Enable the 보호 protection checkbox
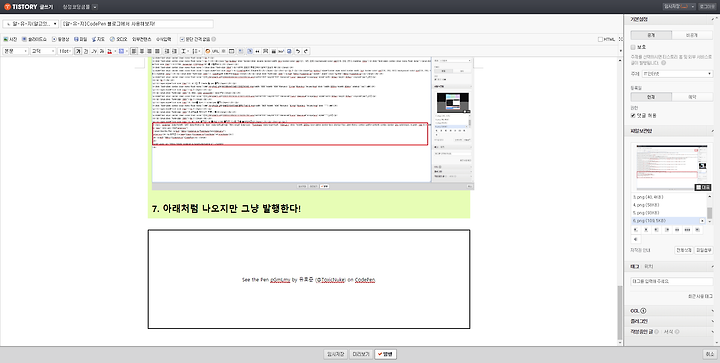The image size is (720, 363). [633, 47]
